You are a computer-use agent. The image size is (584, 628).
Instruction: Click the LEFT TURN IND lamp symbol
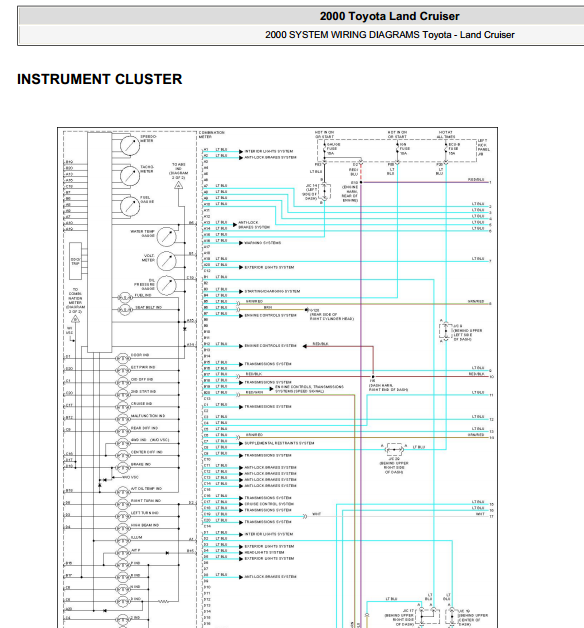[123, 516]
